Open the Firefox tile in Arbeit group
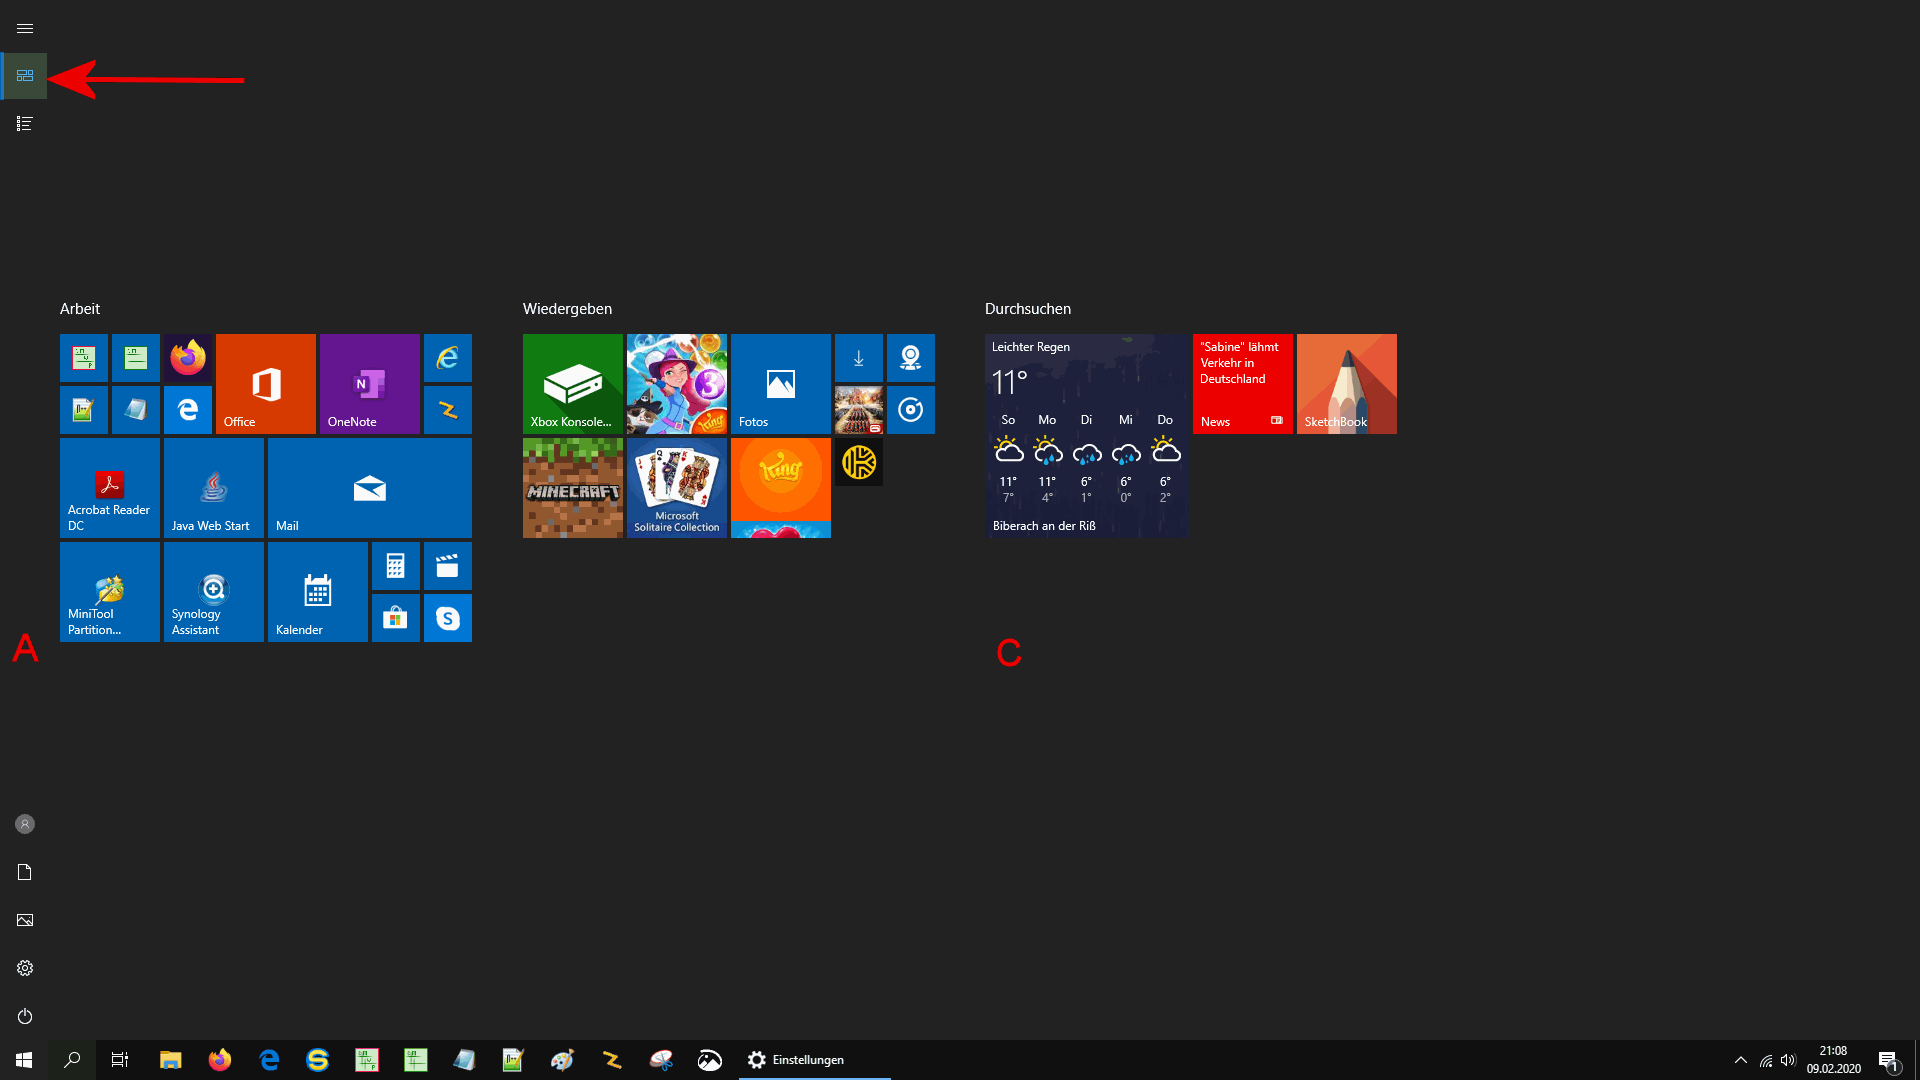 (188, 358)
